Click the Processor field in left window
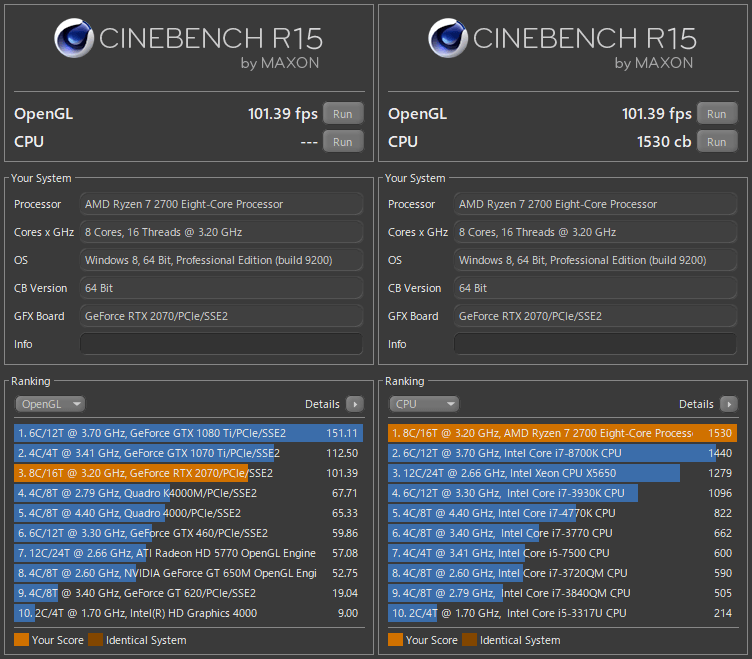This screenshot has width=752, height=659. pyautogui.click(x=221, y=204)
